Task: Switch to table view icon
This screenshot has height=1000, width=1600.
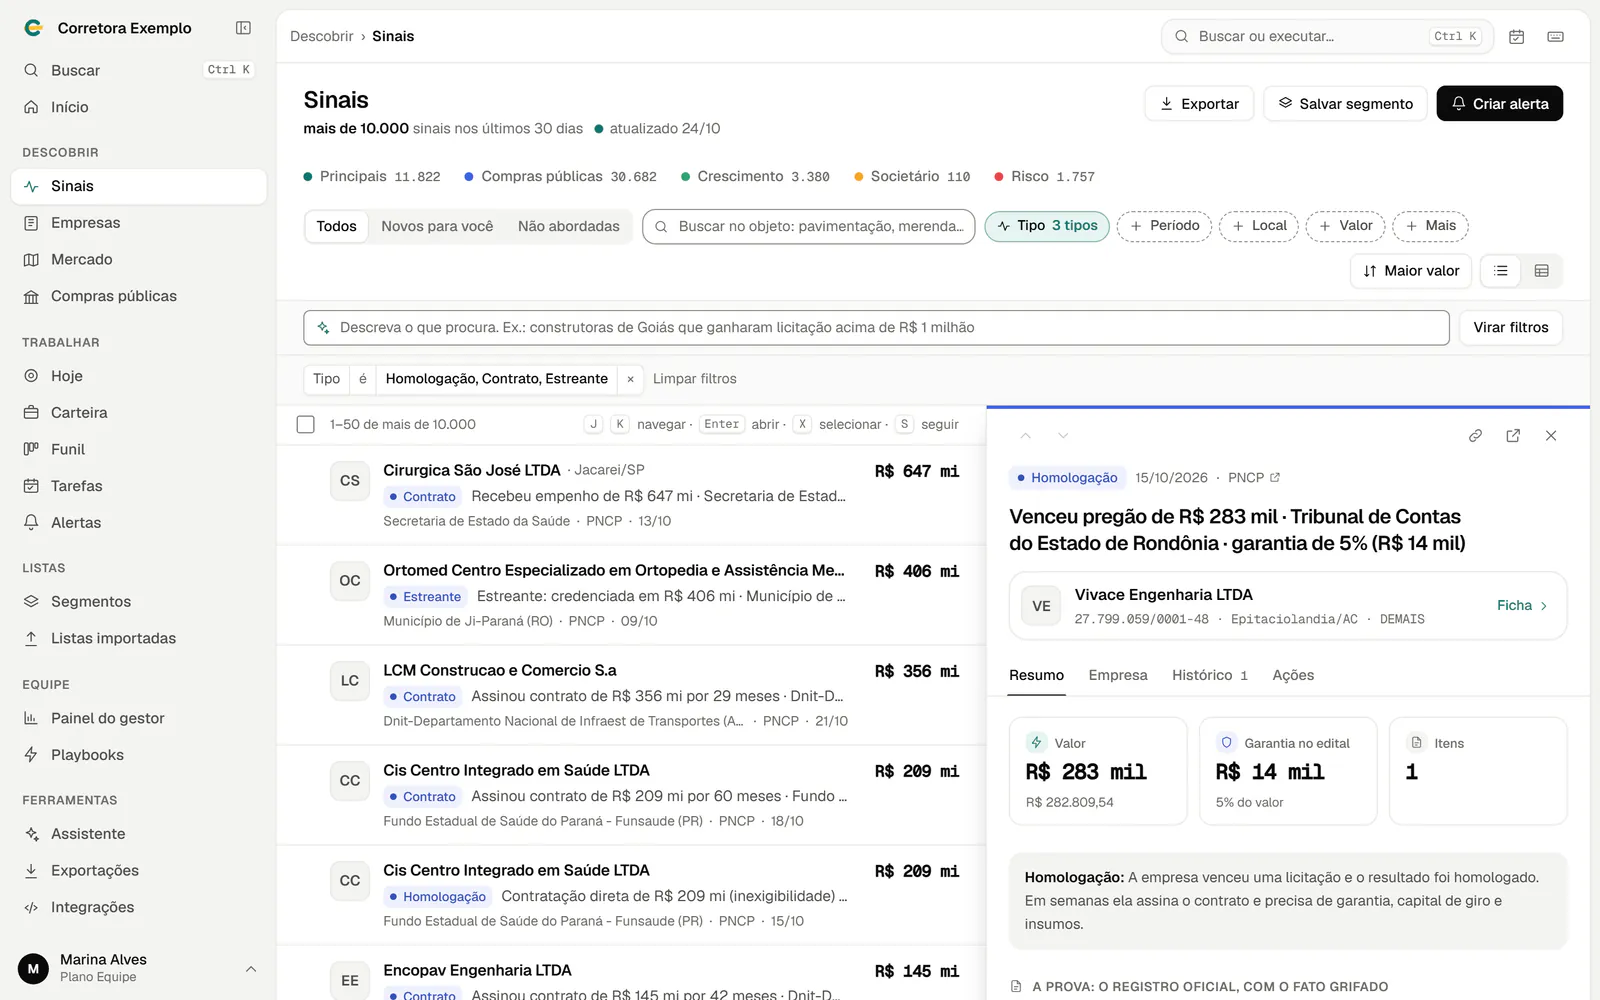Action: point(1541,271)
